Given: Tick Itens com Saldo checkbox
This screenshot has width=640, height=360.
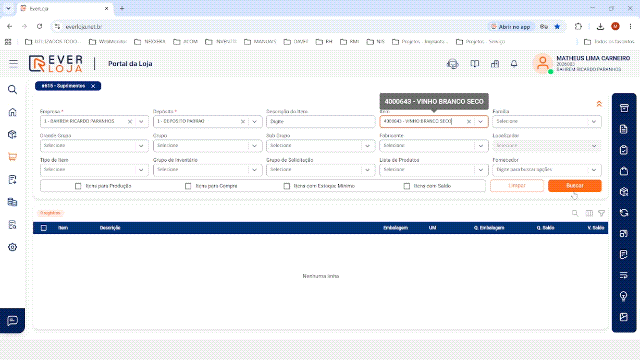Looking at the screenshot, I should tap(407, 186).
